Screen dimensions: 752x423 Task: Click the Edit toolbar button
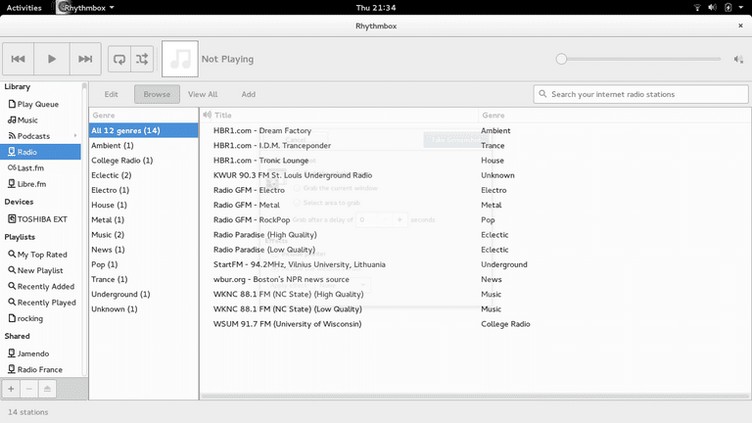pyautogui.click(x=111, y=94)
